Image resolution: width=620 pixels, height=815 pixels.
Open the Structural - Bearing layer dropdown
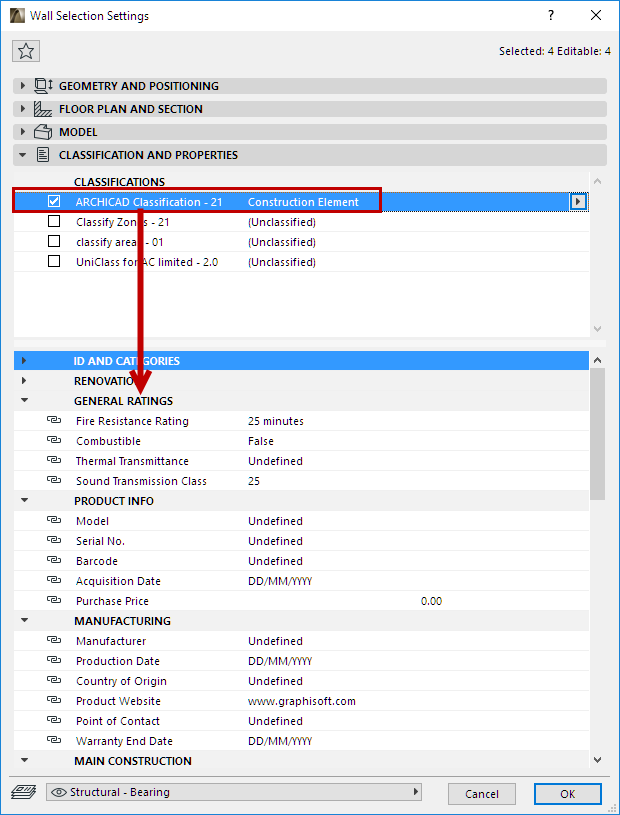coord(233,792)
